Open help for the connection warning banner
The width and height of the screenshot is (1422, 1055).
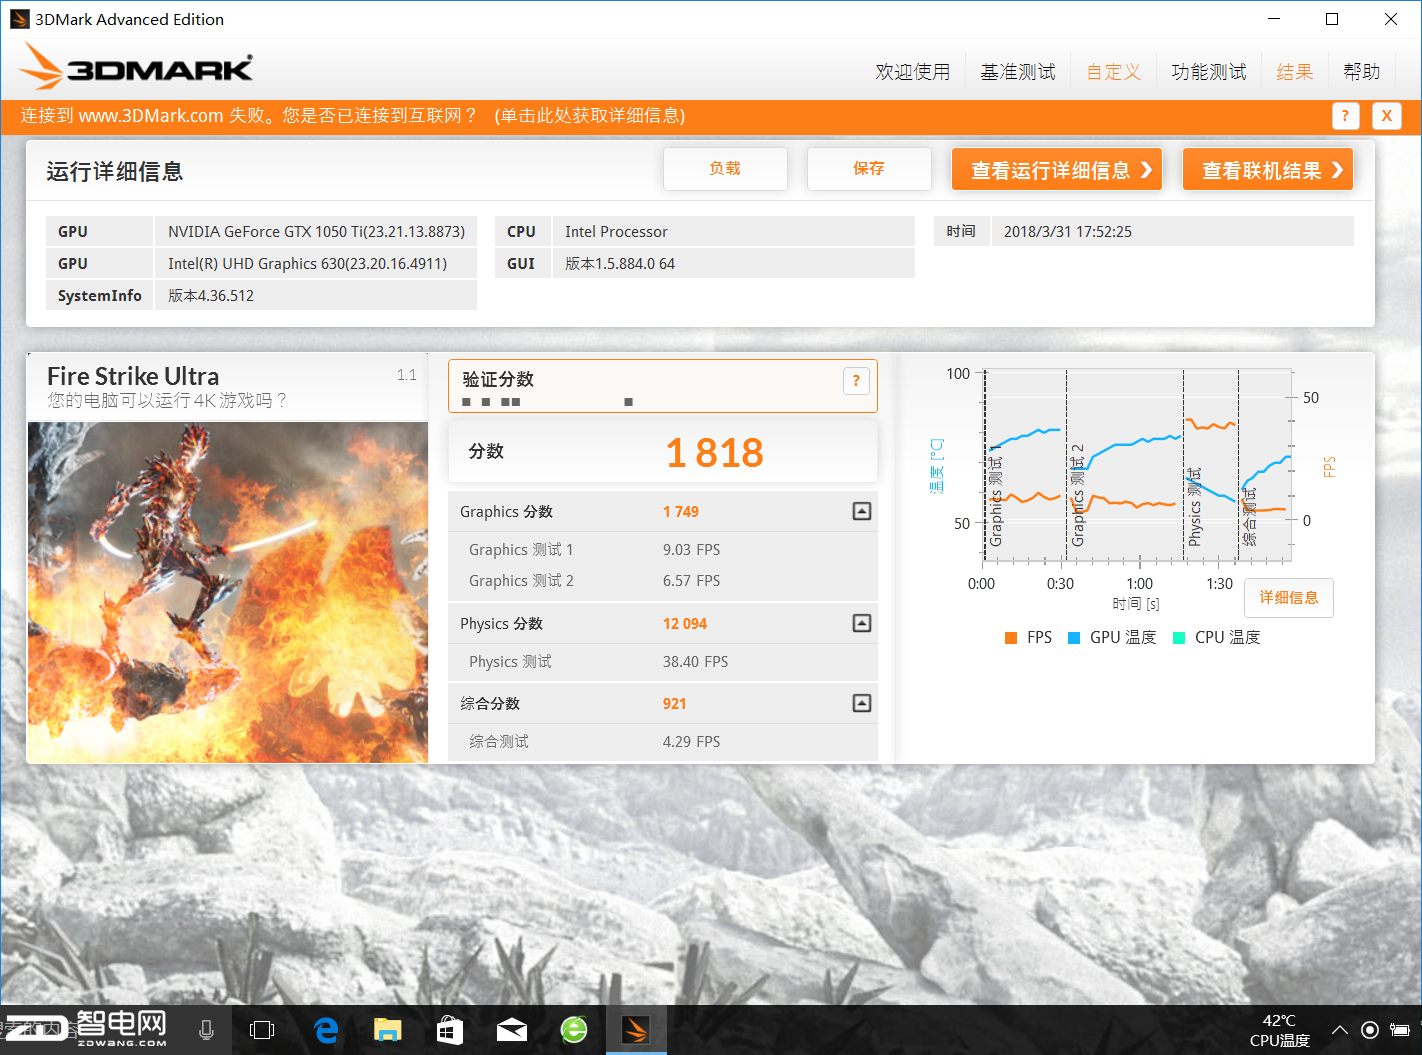tap(1345, 116)
